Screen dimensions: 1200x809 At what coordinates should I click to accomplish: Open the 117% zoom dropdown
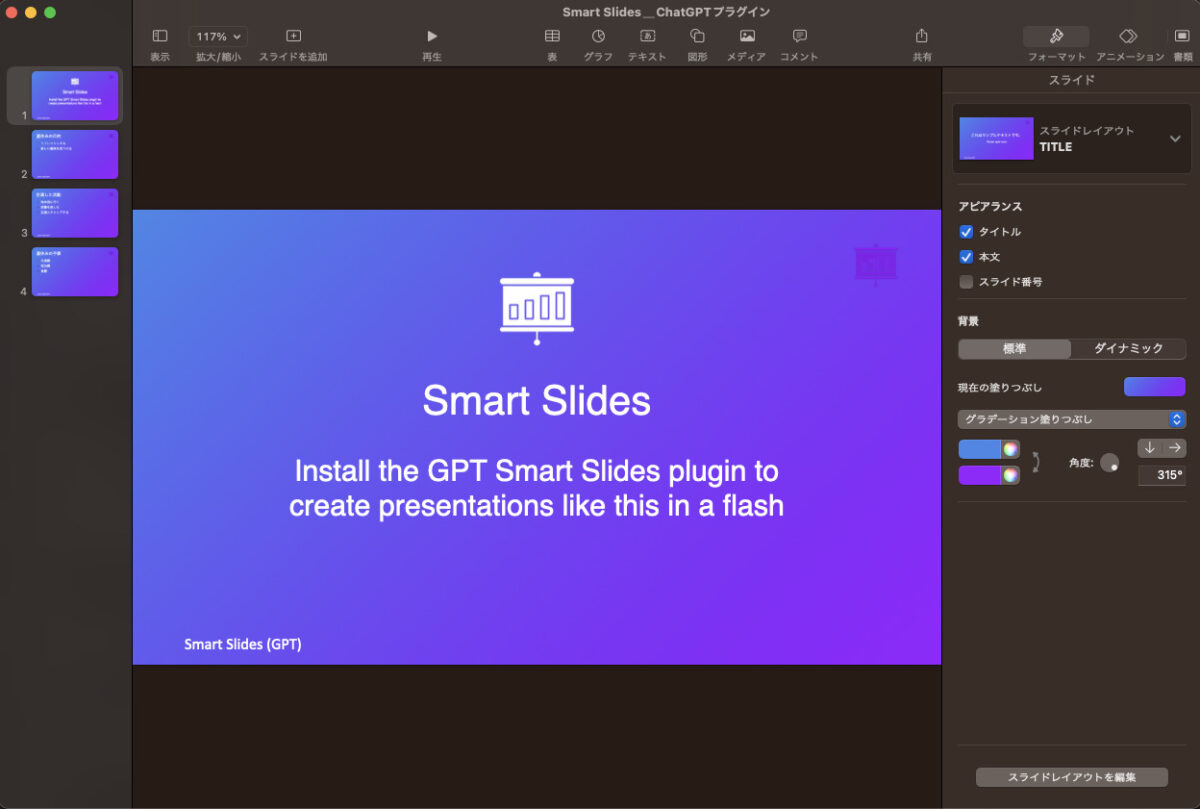click(218, 36)
